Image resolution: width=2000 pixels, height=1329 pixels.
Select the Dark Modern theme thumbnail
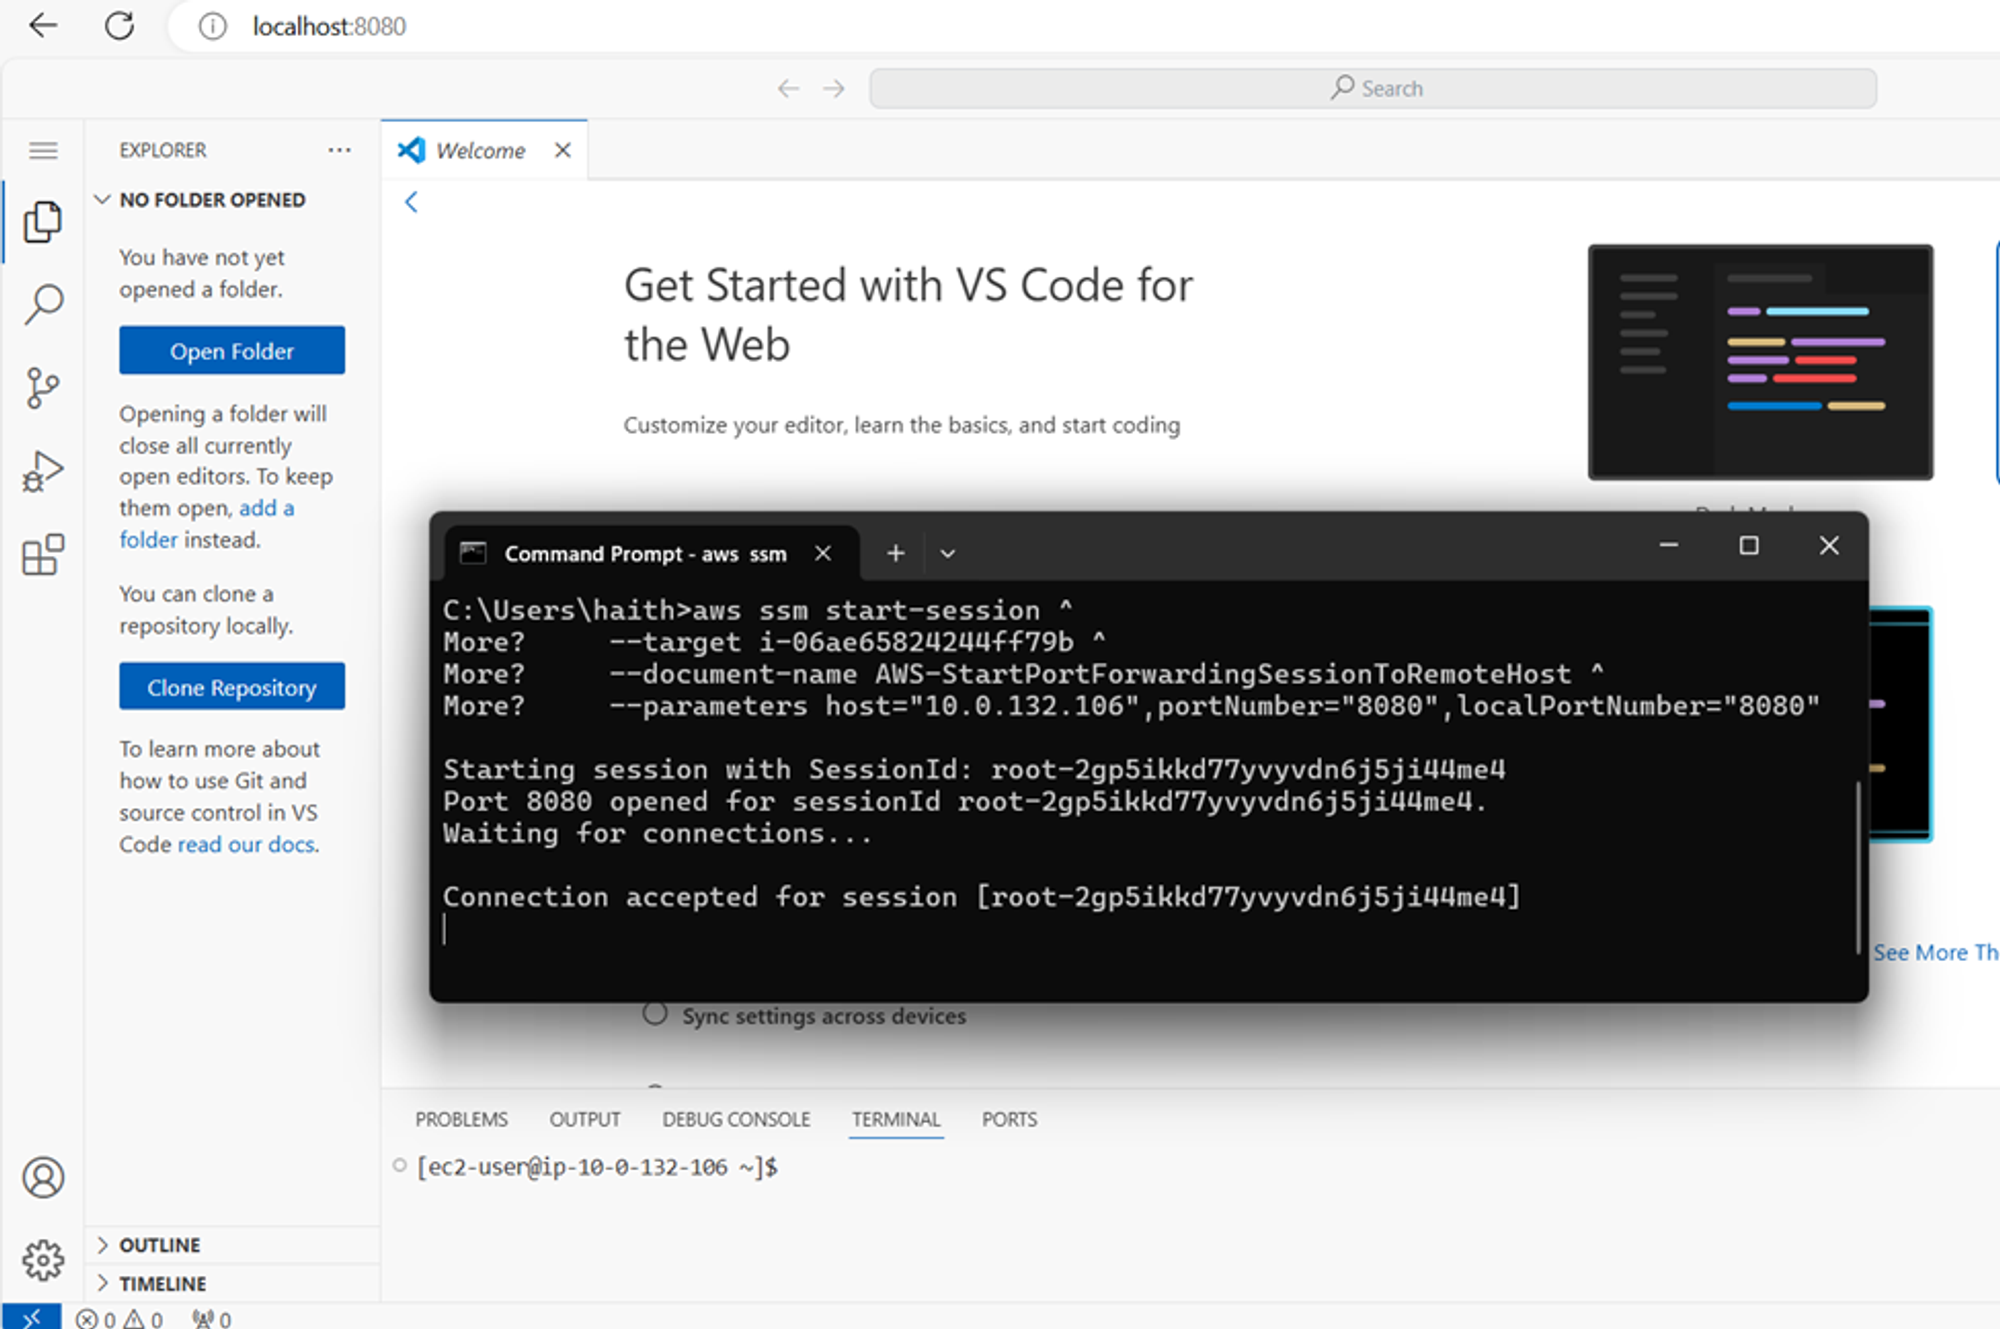click(x=1760, y=362)
